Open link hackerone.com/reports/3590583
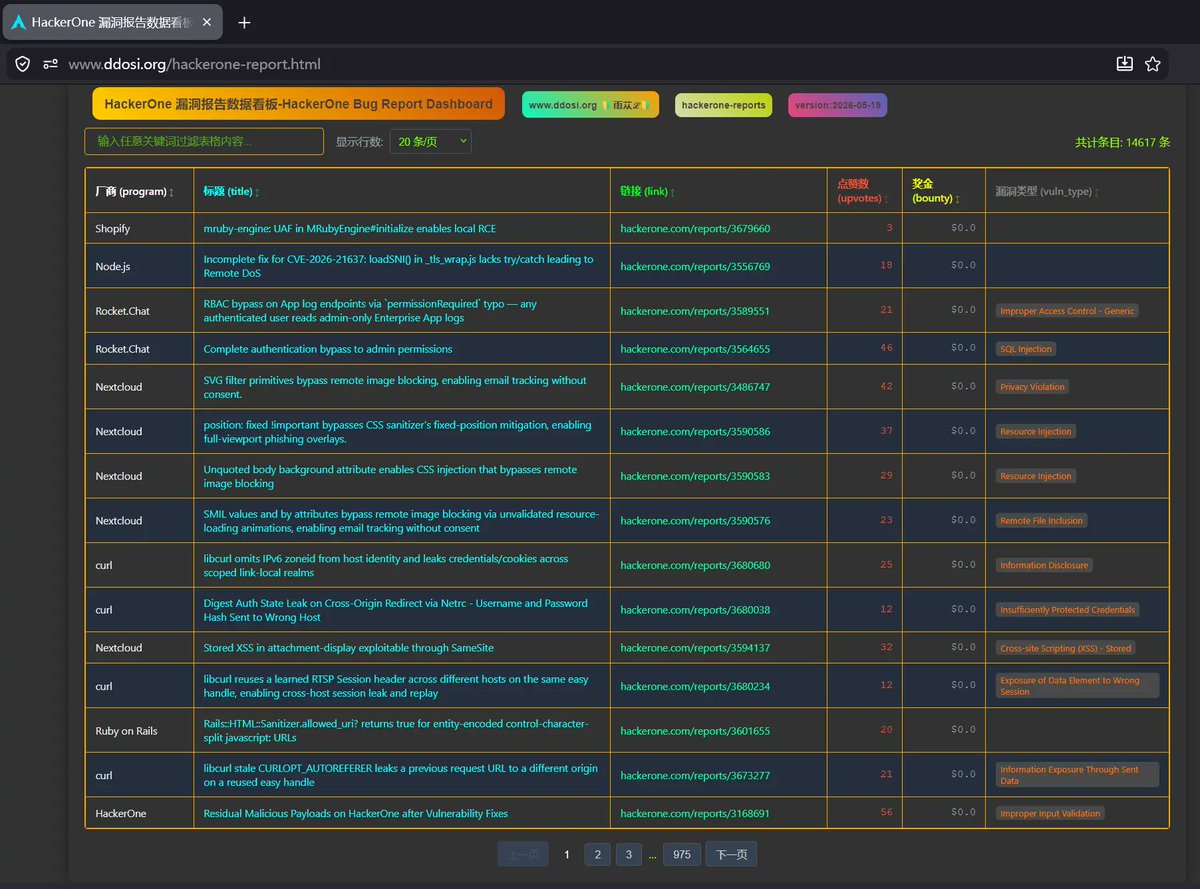Image resolution: width=1200 pixels, height=889 pixels. [695, 476]
